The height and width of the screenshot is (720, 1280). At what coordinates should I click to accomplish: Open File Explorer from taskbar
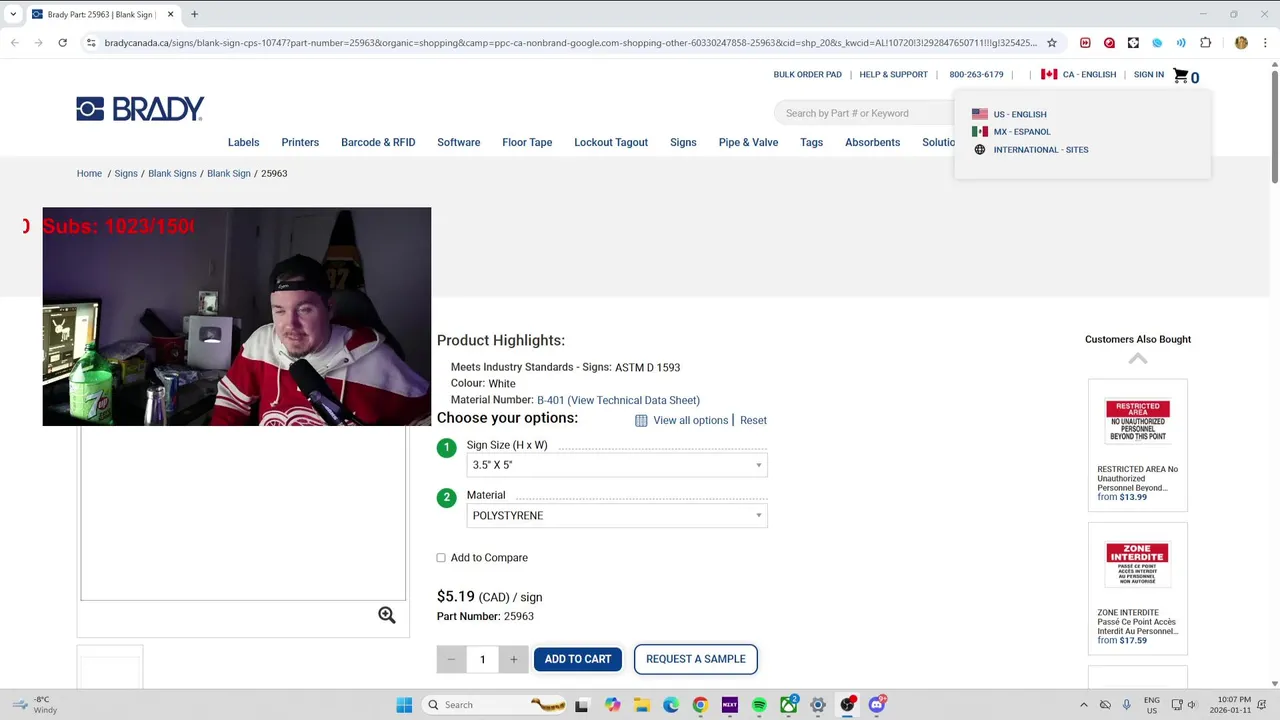tap(641, 705)
